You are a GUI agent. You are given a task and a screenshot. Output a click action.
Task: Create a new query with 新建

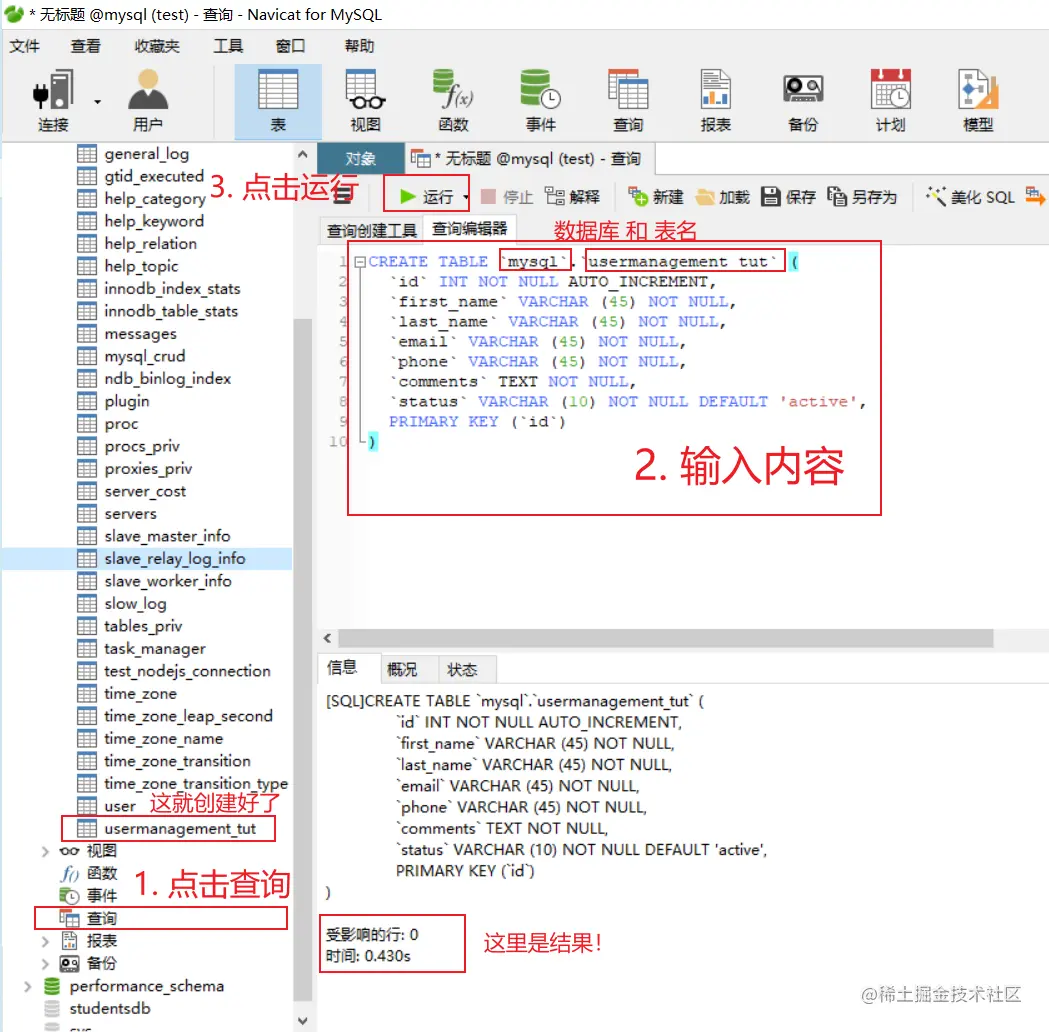coord(656,197)
